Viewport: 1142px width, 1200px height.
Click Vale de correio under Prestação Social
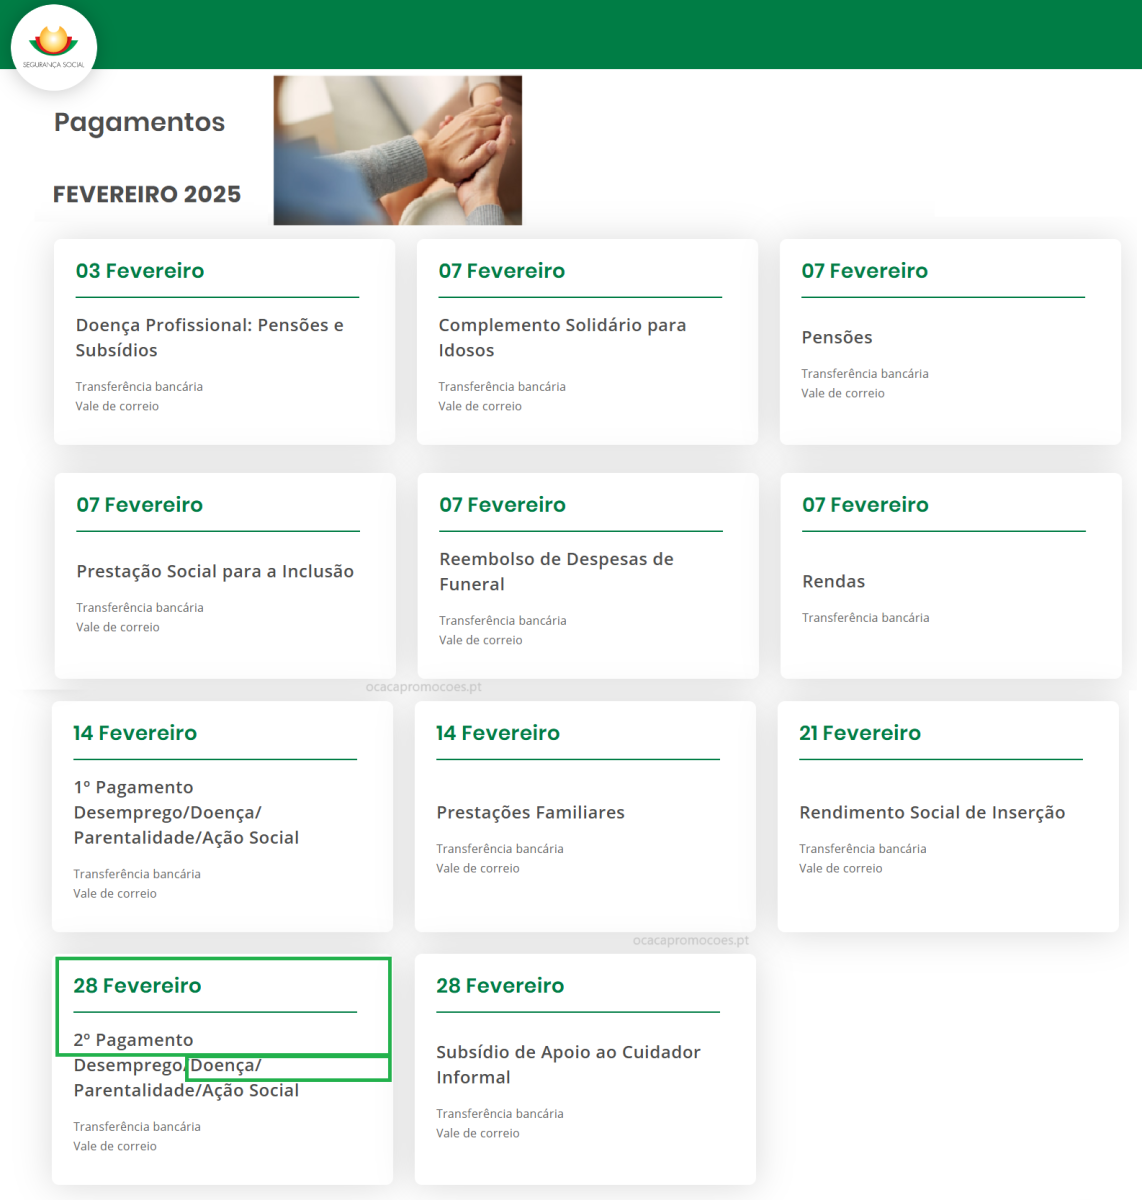(118, 628)
